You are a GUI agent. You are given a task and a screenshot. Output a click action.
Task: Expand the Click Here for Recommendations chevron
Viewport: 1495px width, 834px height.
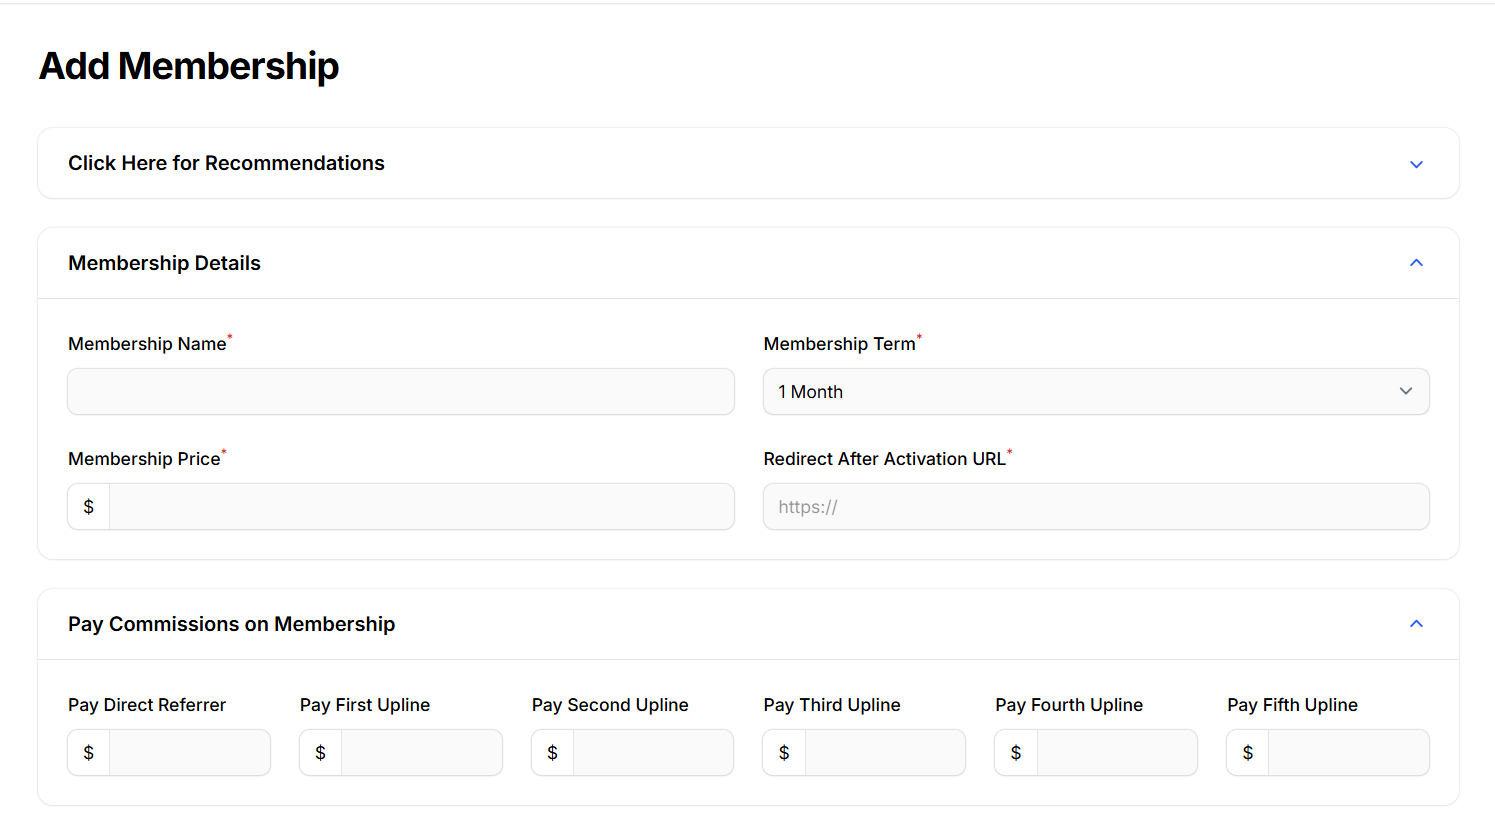tap(1416, 164)
